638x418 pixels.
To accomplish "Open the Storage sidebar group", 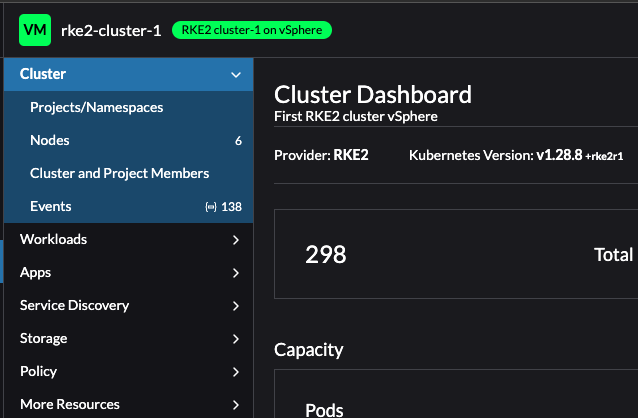I will click(x=129, y=338).
